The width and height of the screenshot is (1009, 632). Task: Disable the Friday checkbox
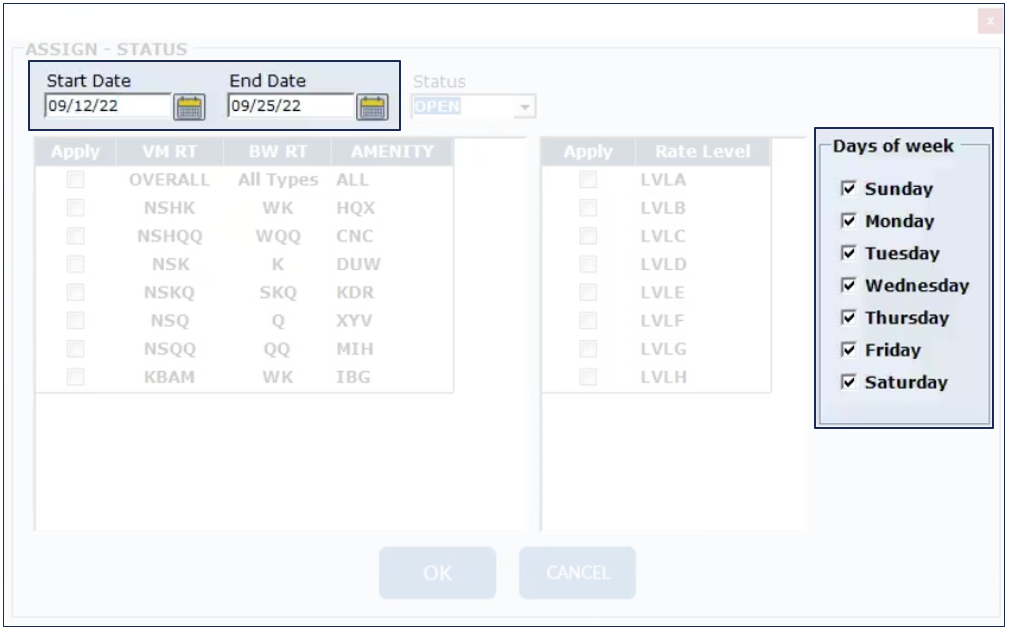point(849,349)
